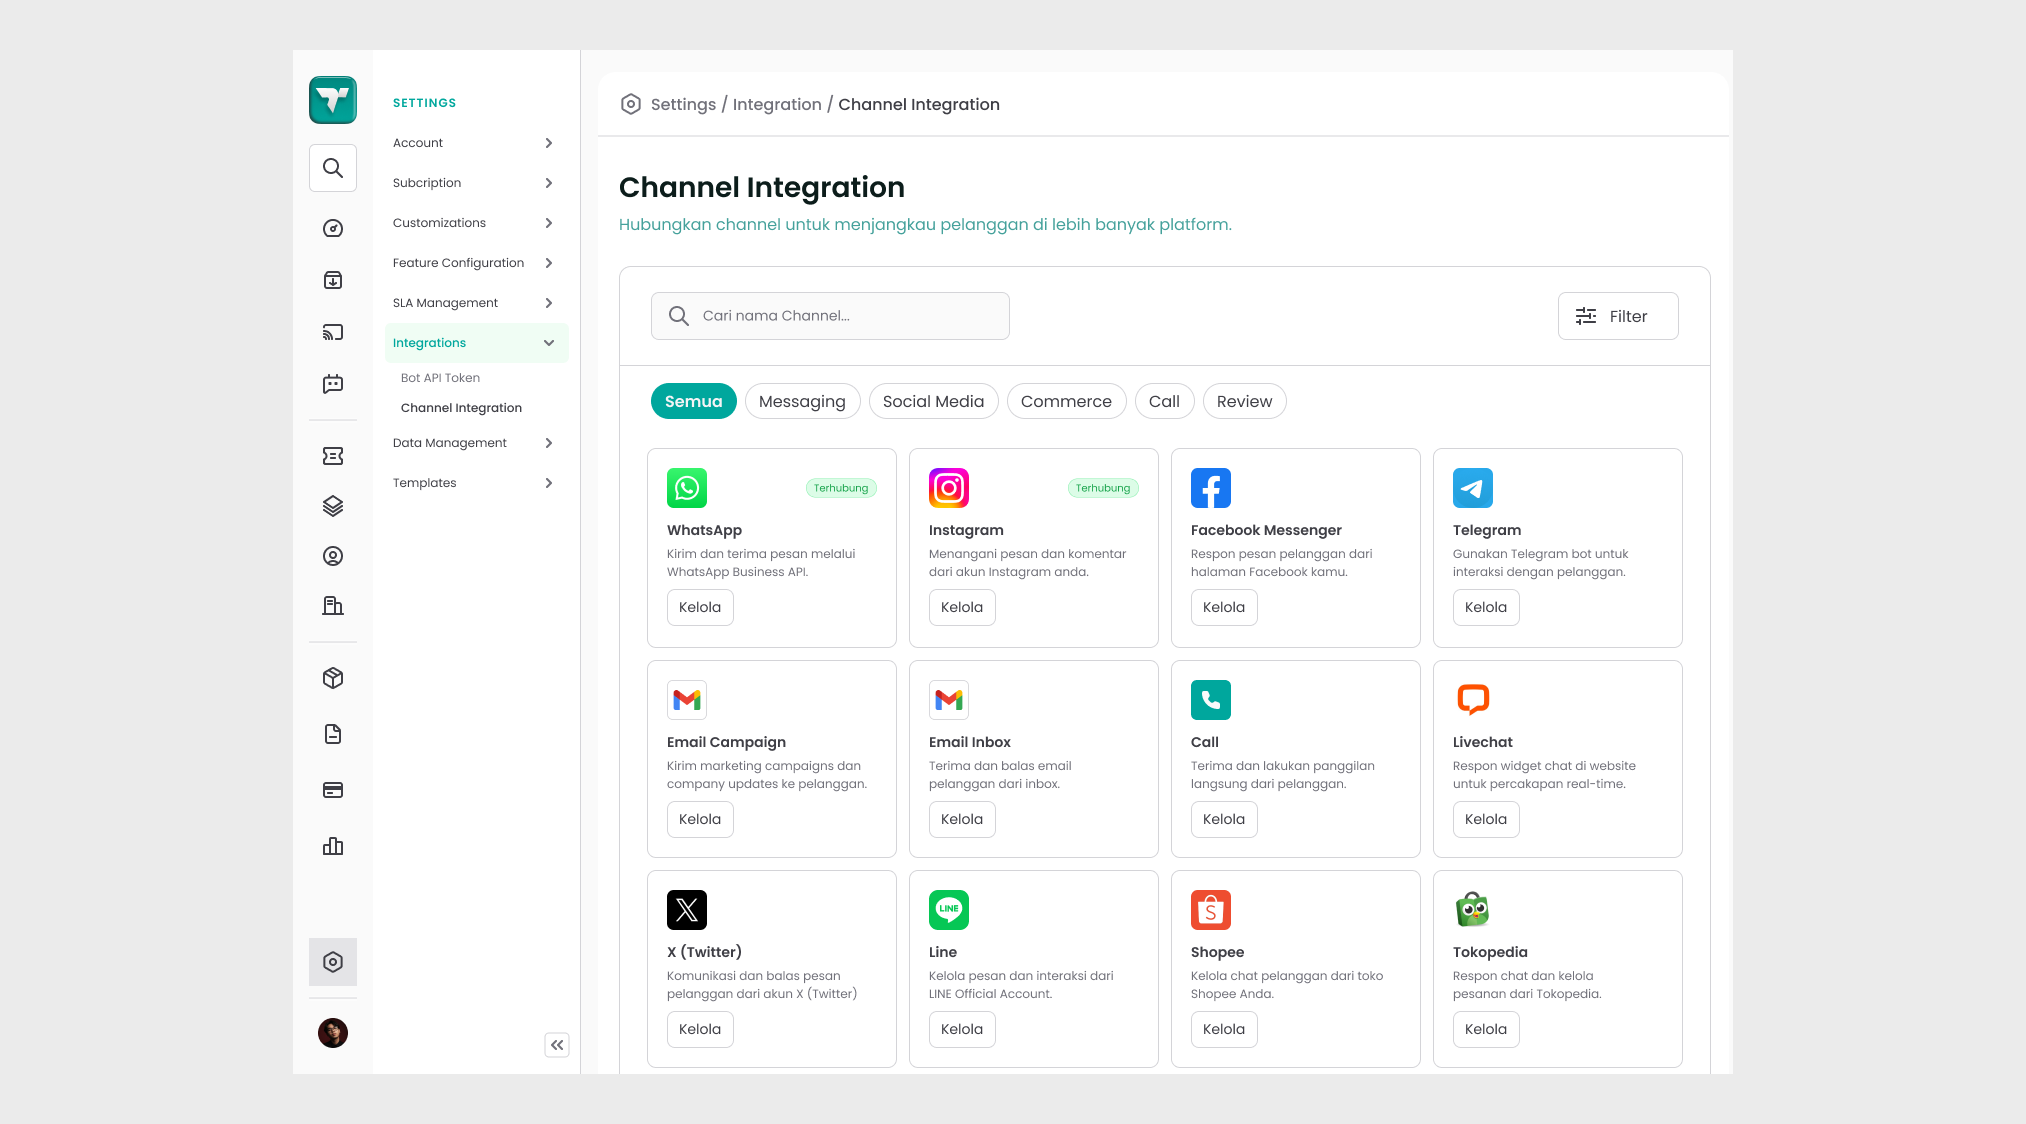2026x1124 pixels.
Task: Open the inbox download icon in rail
Action: (x=333, y=280)
